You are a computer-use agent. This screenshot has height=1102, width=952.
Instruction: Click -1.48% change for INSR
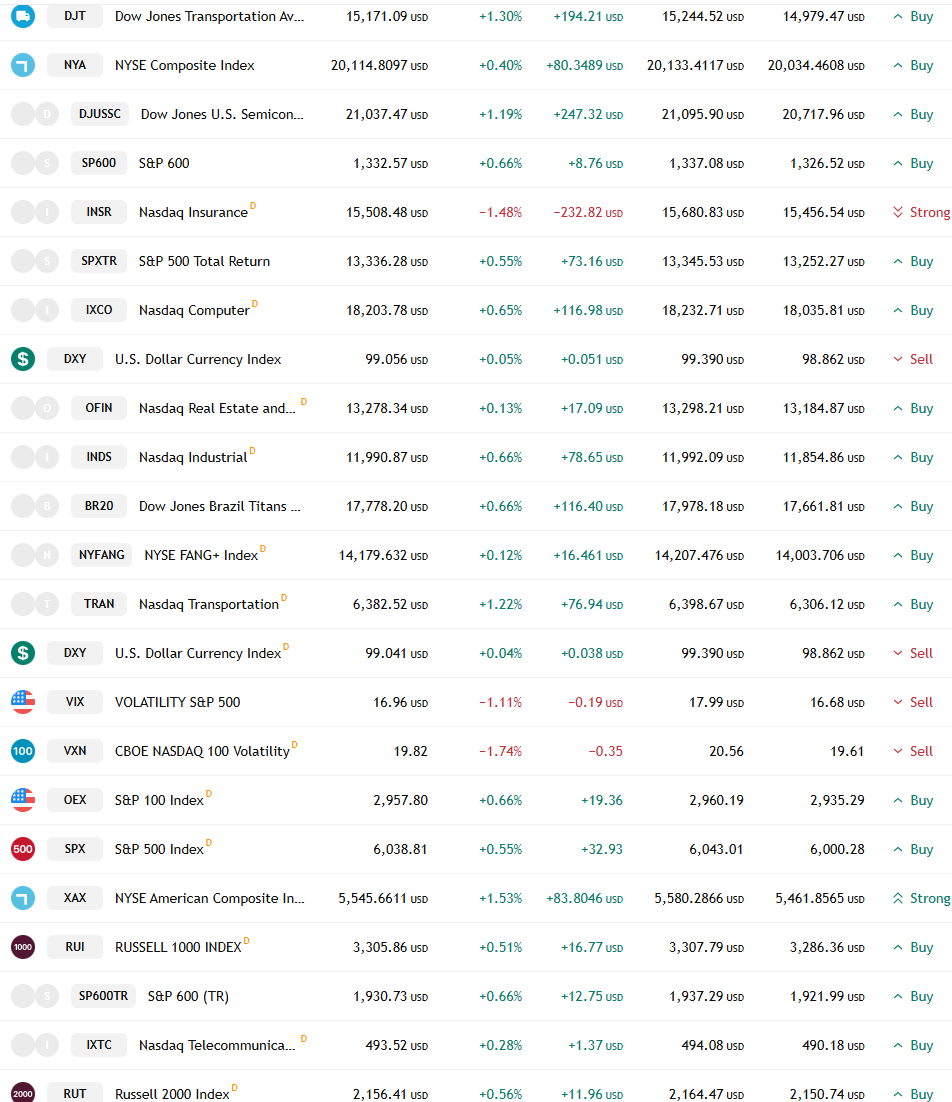[x=500, y=212]
